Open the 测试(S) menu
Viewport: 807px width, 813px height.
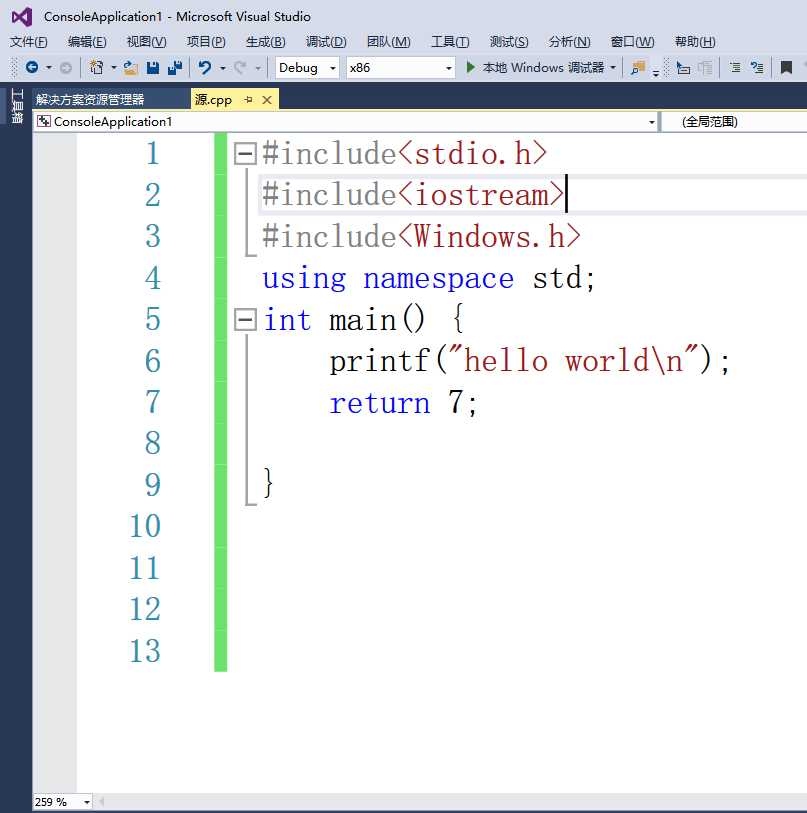(509, 41)
